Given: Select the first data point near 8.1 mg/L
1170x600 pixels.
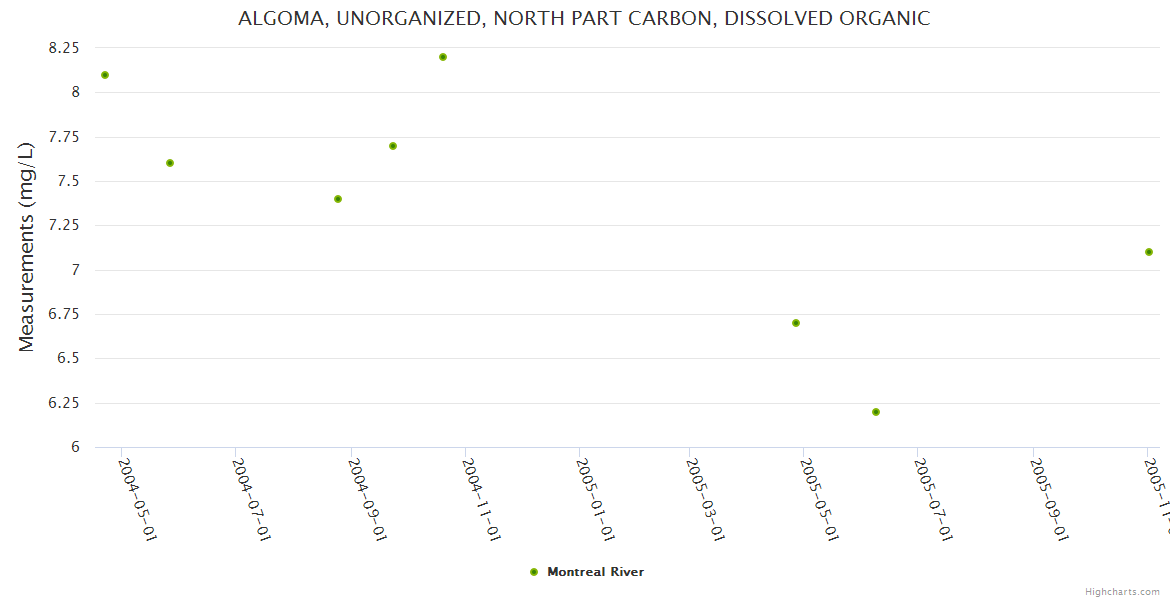Looking at the screenshot, I should (105, 75).
